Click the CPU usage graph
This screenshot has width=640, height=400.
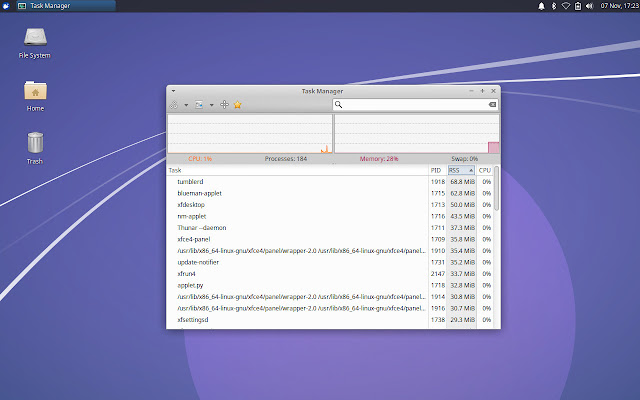pos(250,134)
